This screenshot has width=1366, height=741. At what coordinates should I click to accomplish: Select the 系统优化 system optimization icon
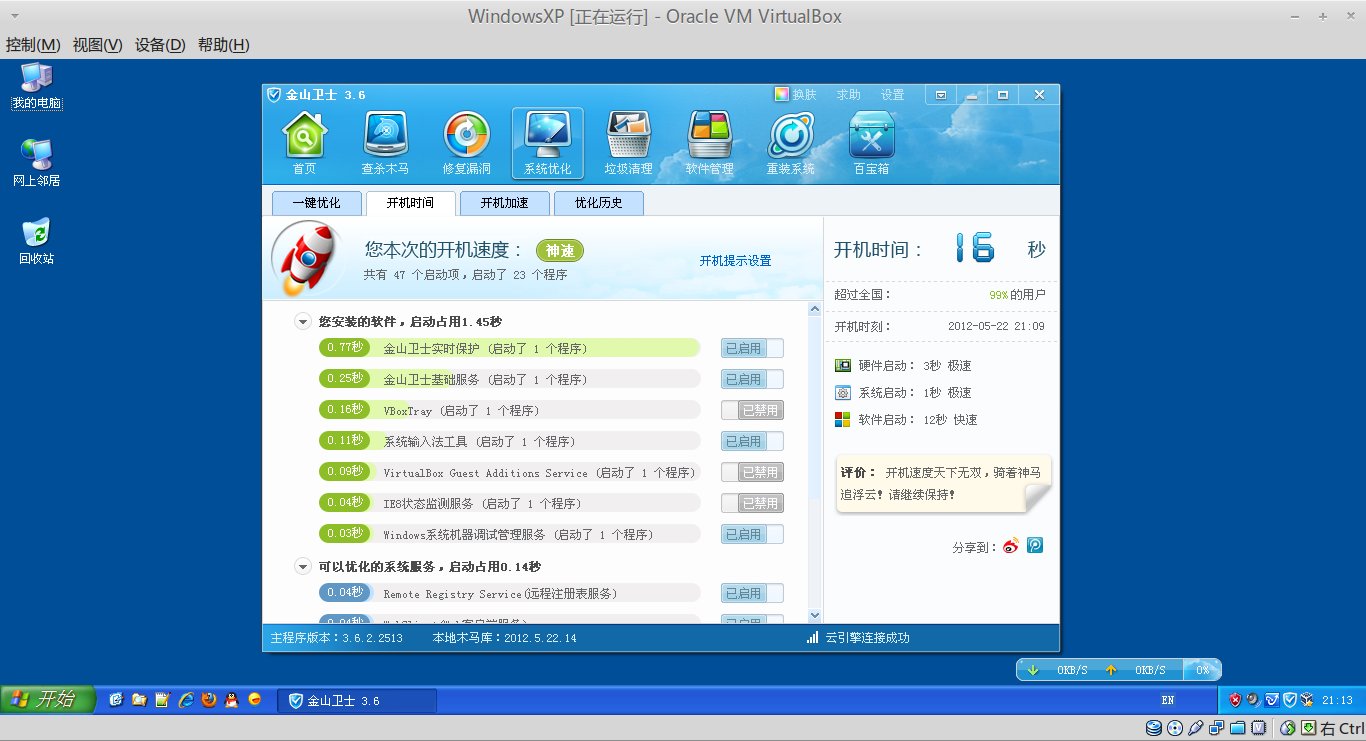pos(547,144)
